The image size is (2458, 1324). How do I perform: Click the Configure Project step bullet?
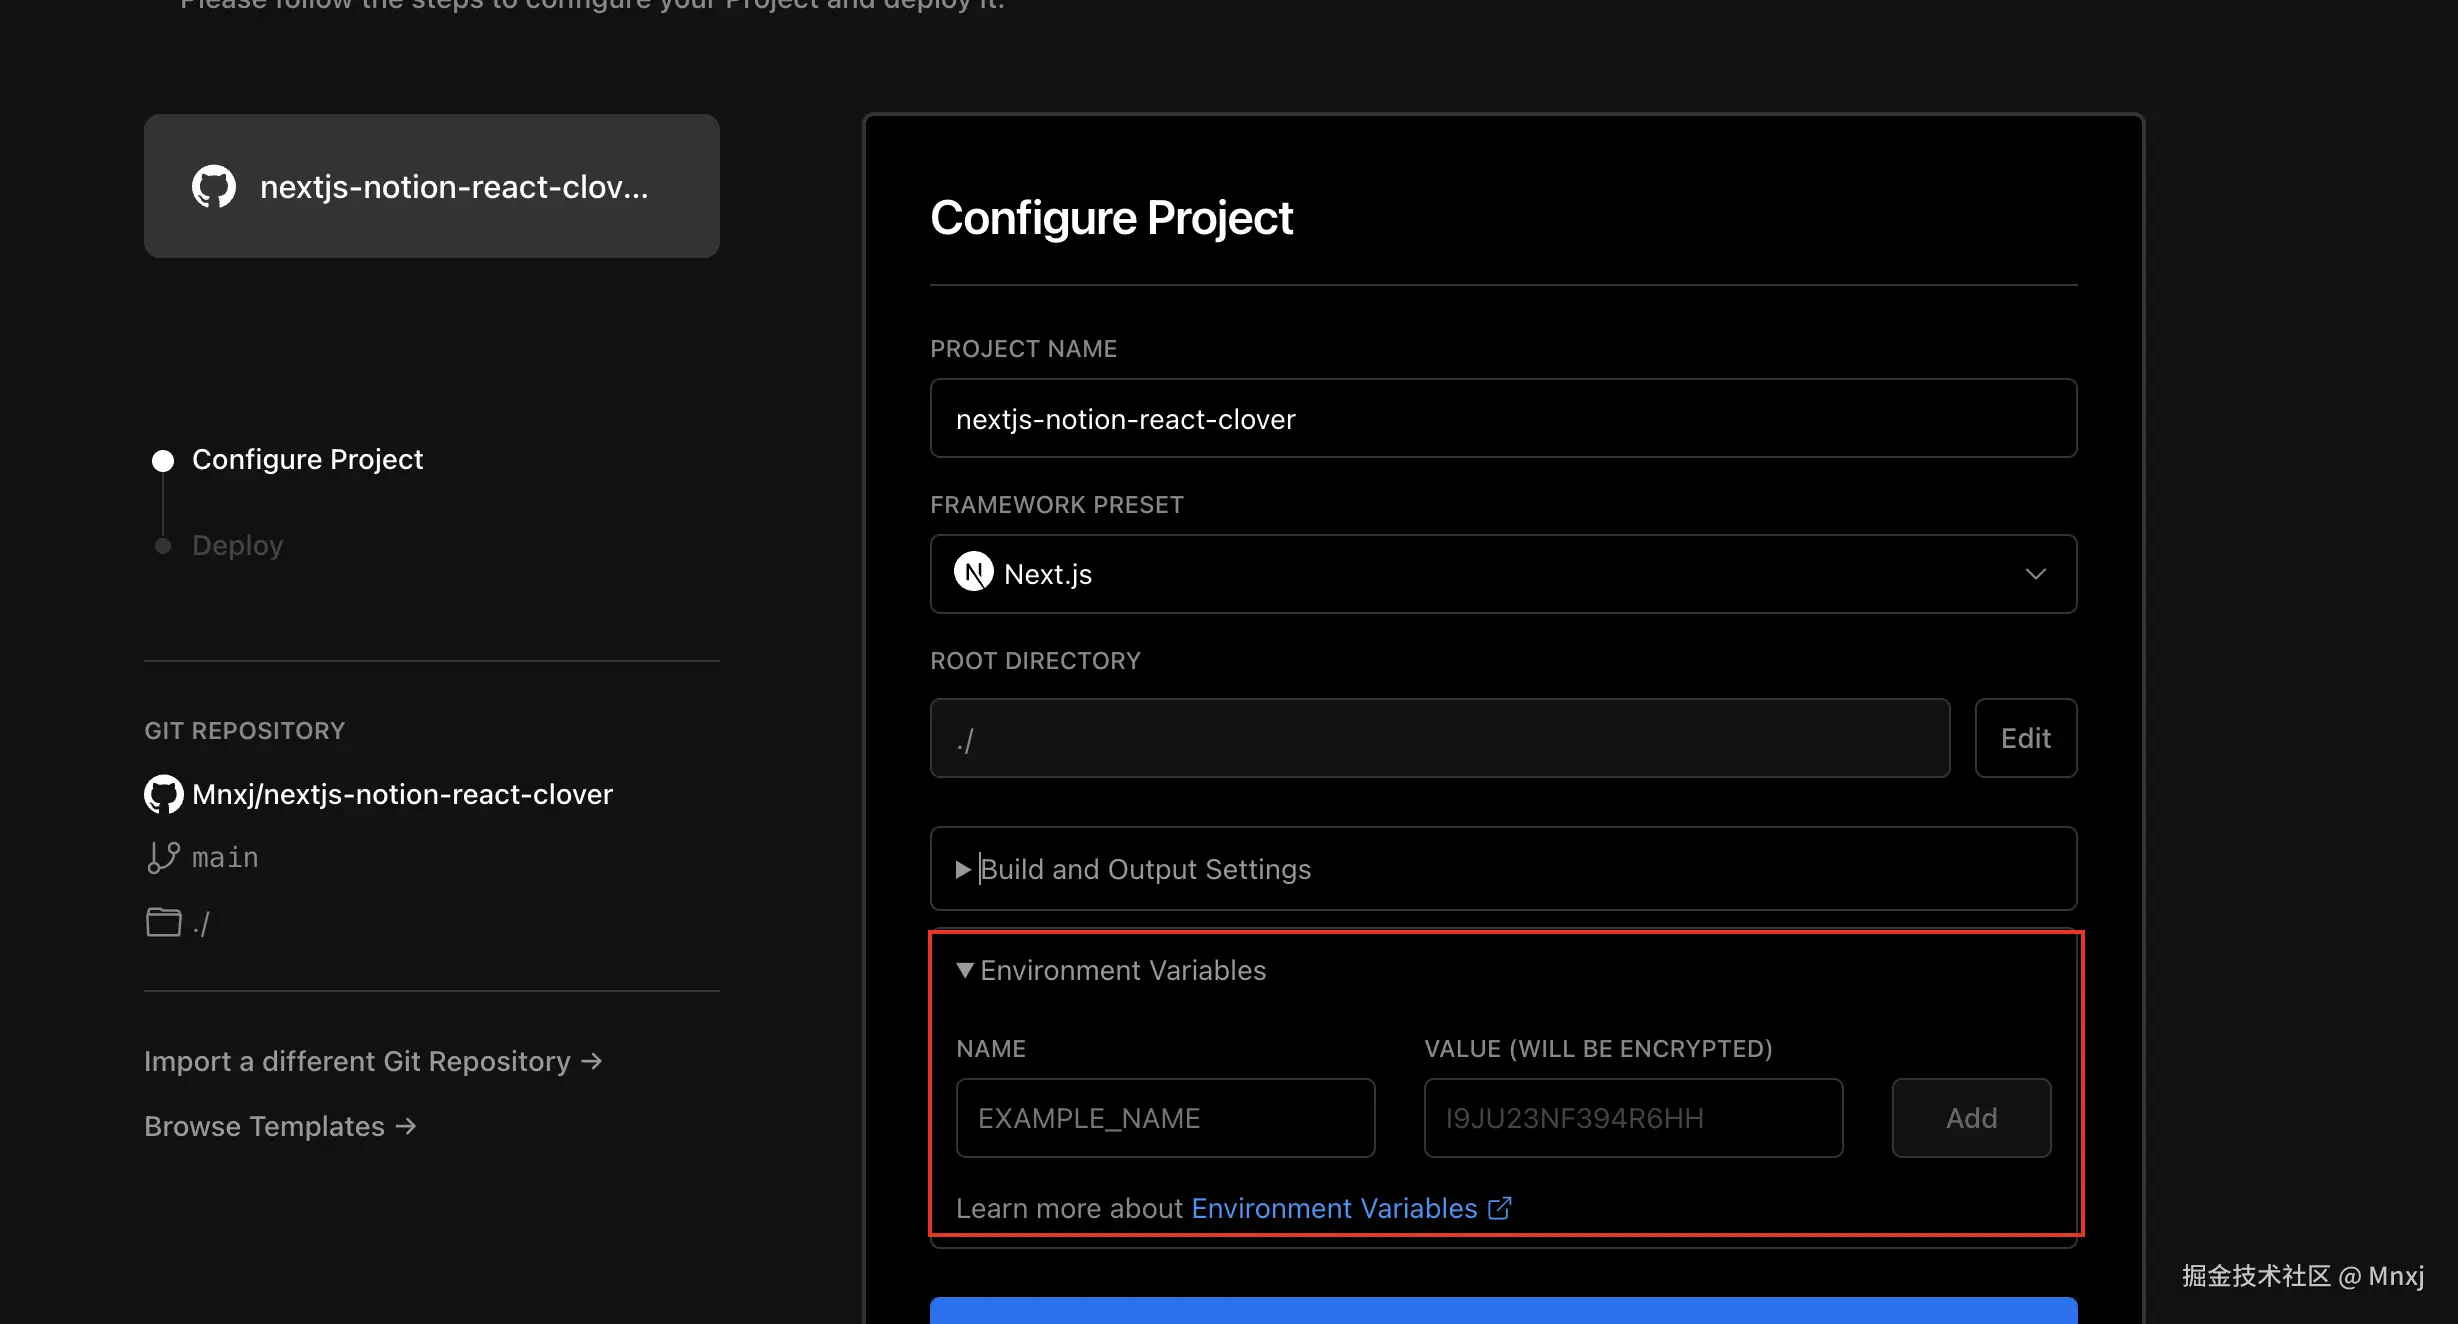coord(163,460)
